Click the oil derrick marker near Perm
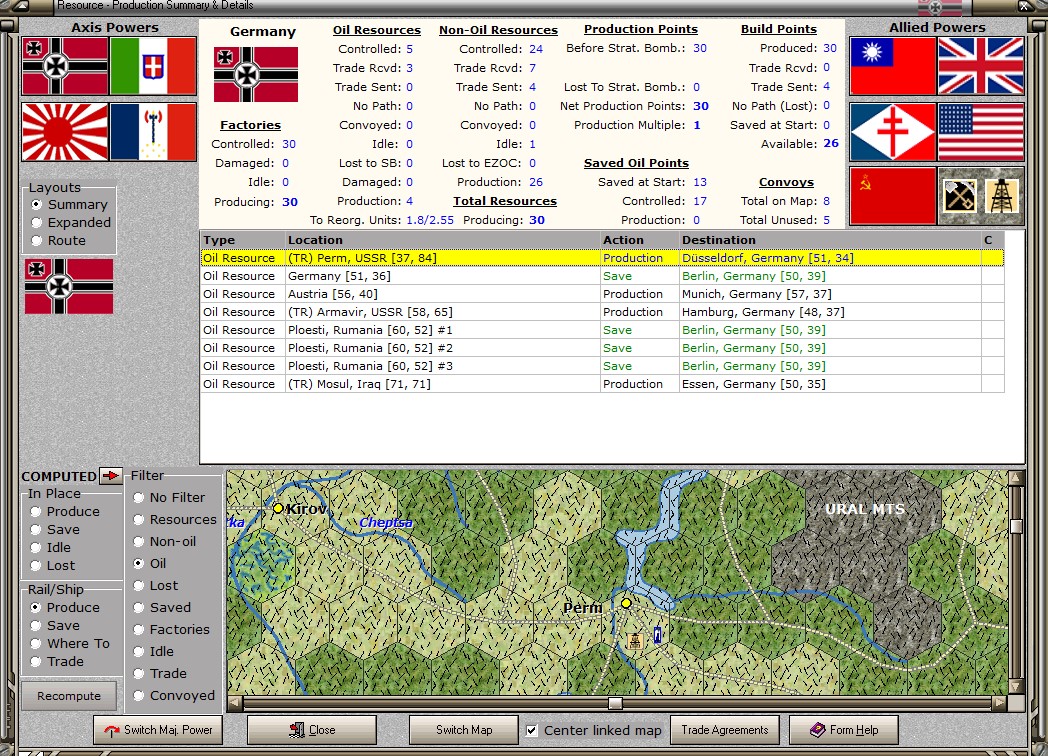The width and height of the screenshot is (1048, 756). tap(635, 640)
